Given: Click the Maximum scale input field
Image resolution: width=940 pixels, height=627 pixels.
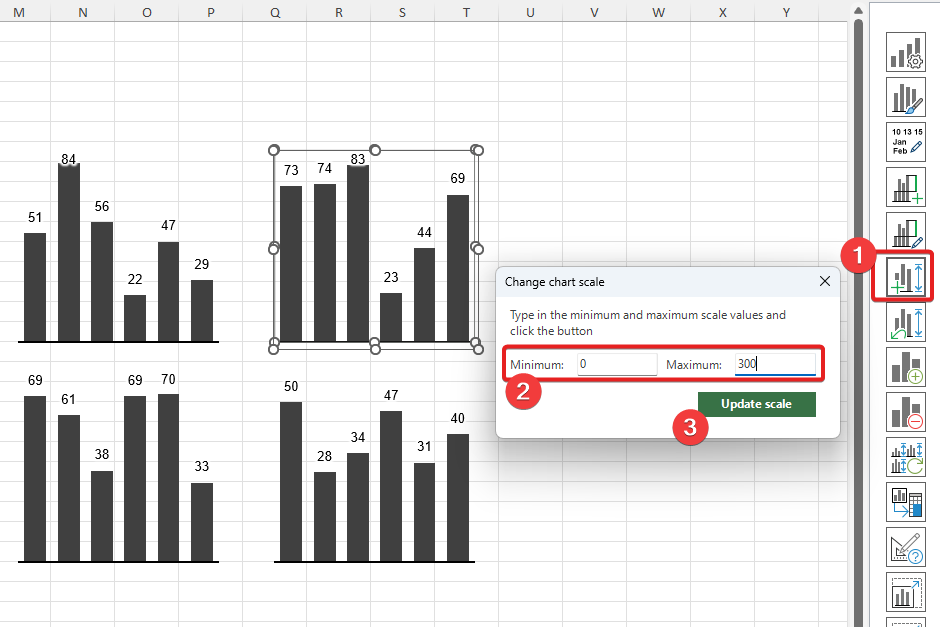Looking at the screenshot, I should tap(774, 364).
